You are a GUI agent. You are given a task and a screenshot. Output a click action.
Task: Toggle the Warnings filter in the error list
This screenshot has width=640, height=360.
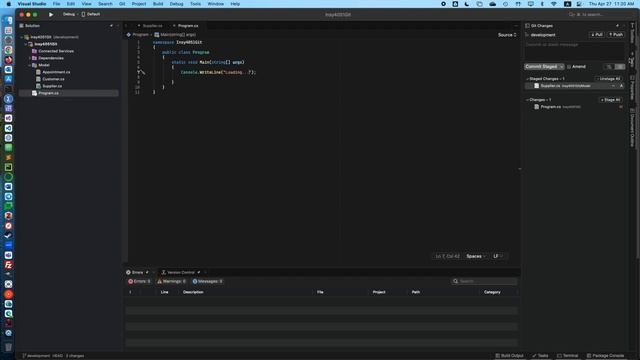tap(171, 281)
